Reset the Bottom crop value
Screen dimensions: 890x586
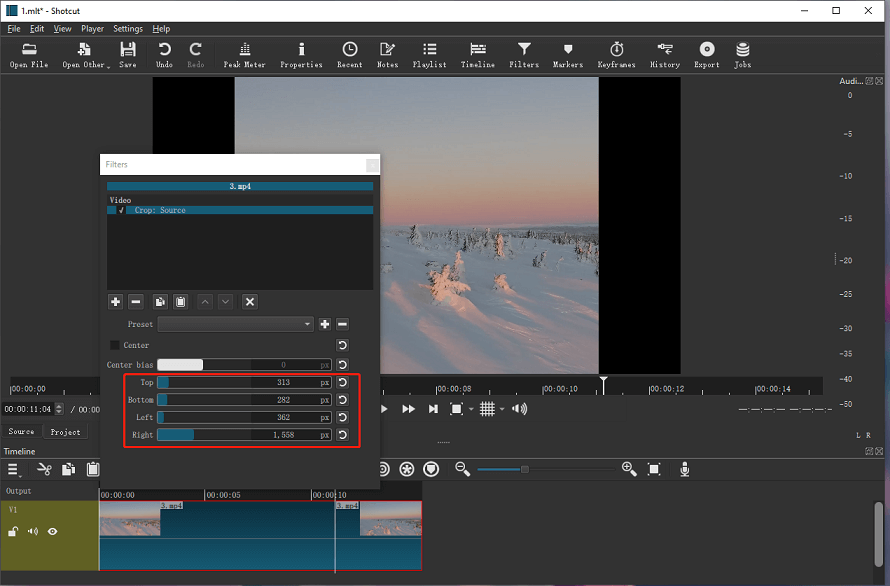coord(342,400)
